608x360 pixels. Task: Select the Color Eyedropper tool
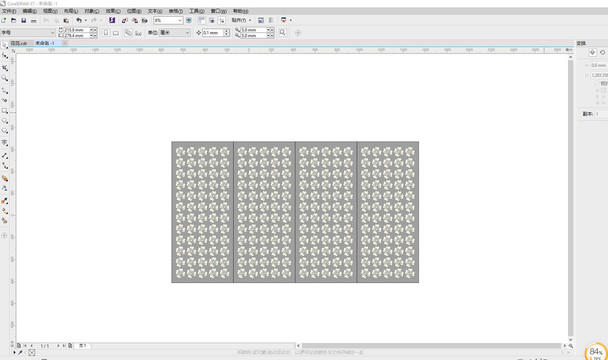pyautogui.click(x=5, y=201)
